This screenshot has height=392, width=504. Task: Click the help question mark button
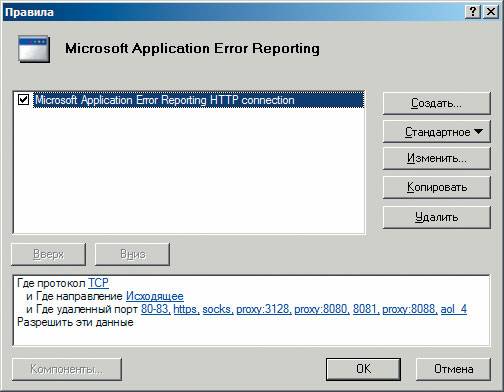pos(473,12)
